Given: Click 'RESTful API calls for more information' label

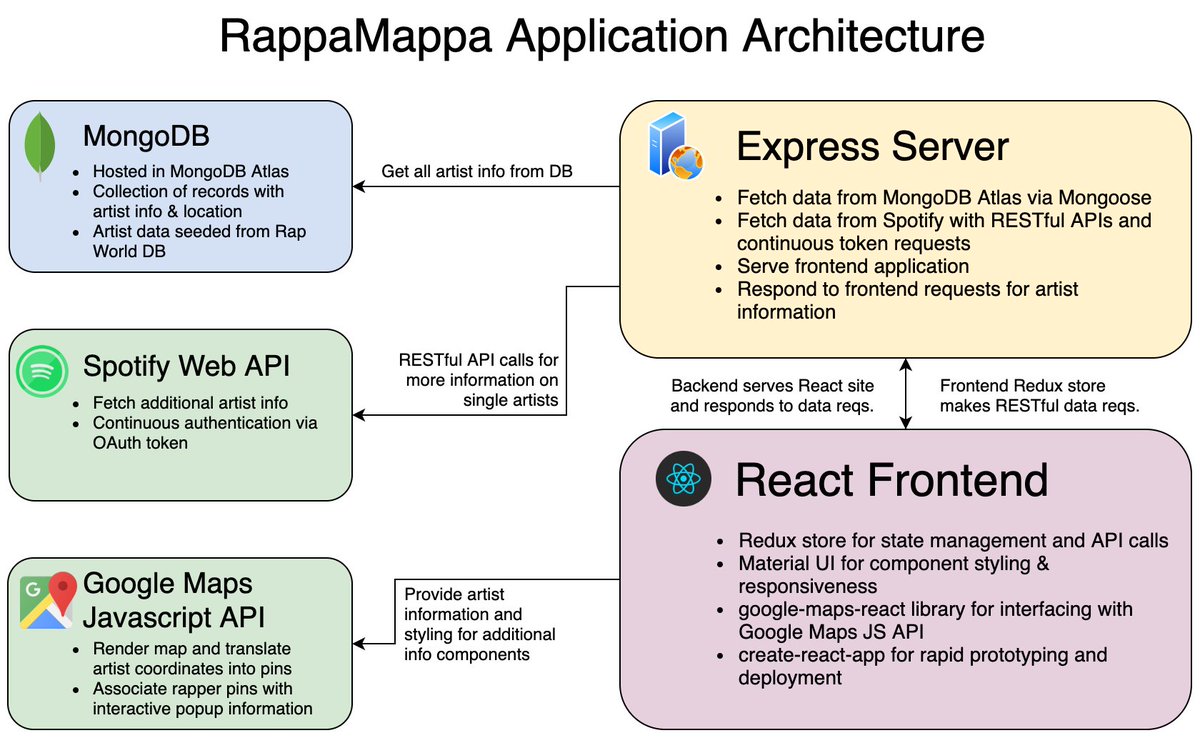Looking at the screenshot, I should pos(478,380).
